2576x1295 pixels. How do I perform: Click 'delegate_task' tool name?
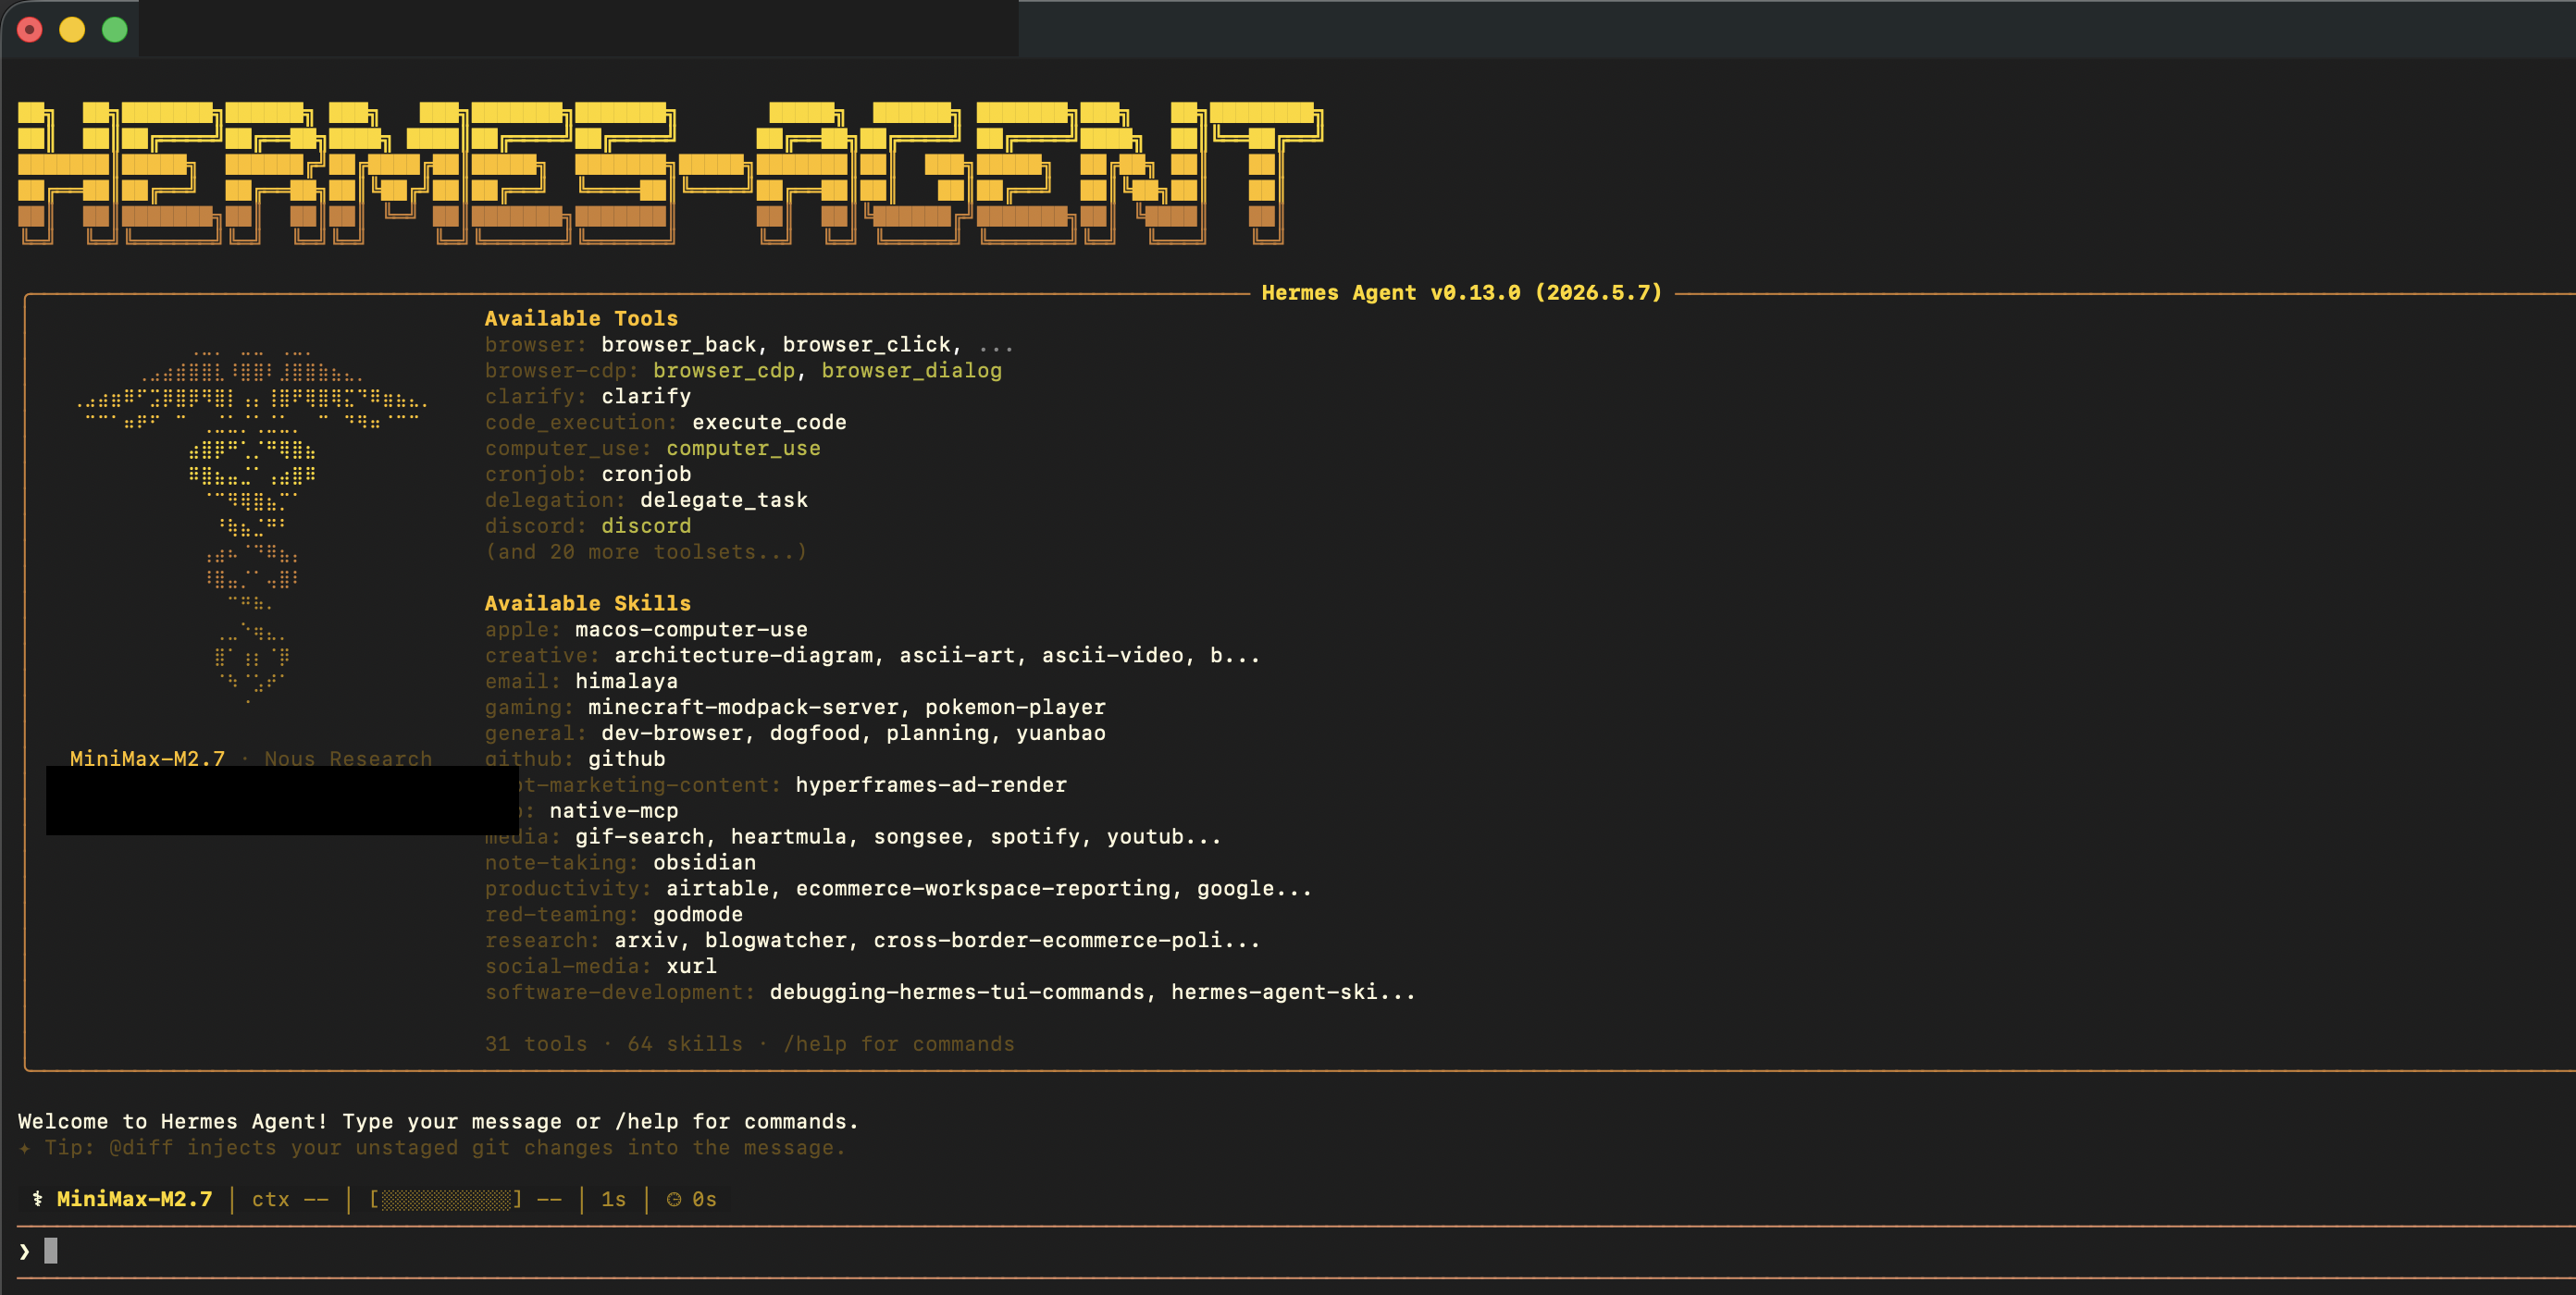click(x=724, y=500)
